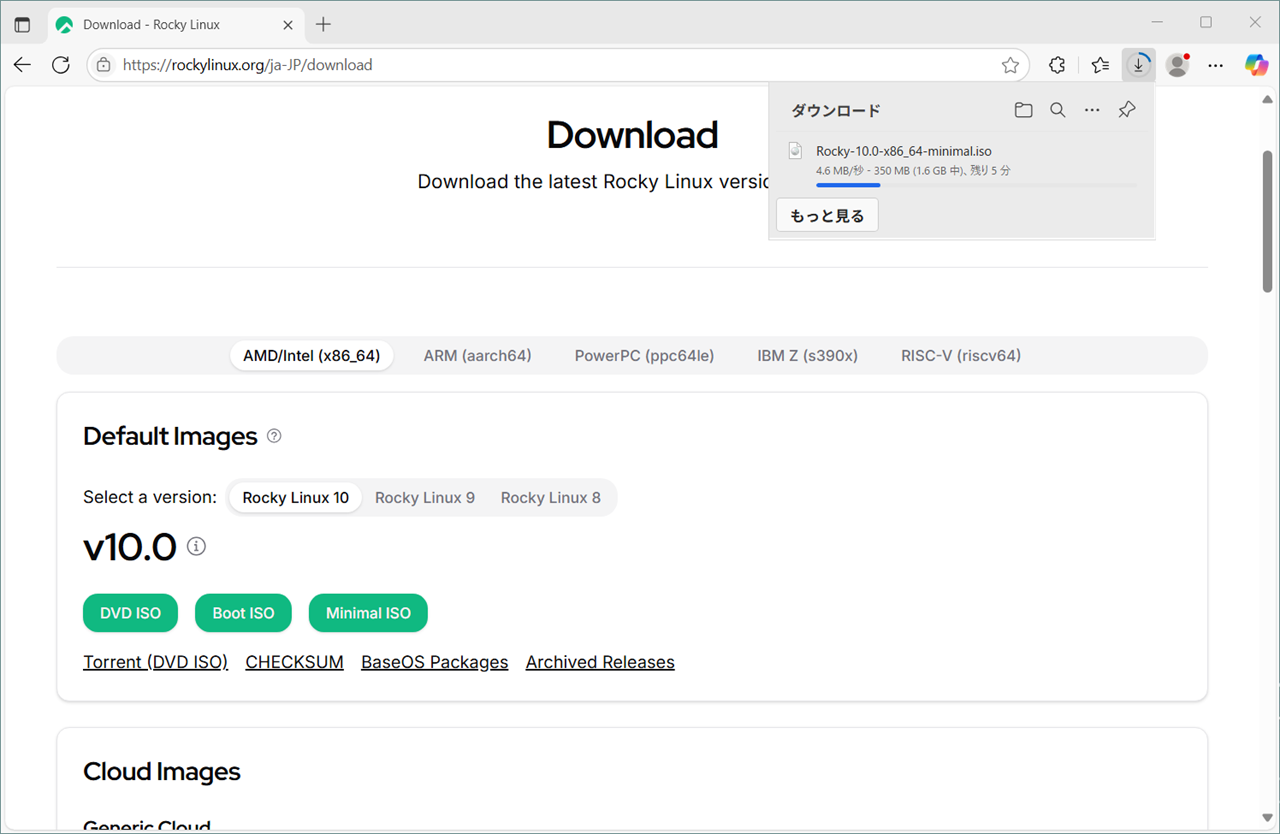Click the Default Images help icon
Screen dimensions: 1280x834
[x=274, y=436]
